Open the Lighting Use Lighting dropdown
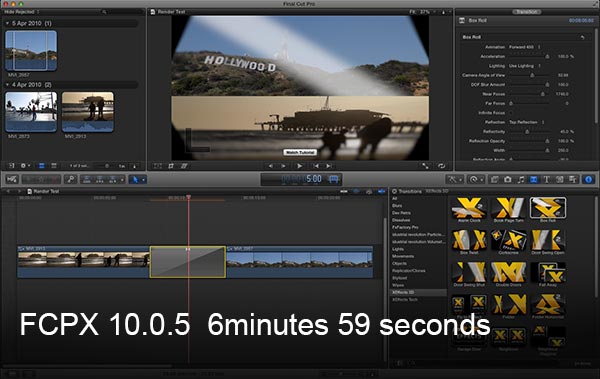Image resolution: width=600 pixels, height=379 pixels. pyautogui.click(x=524, y=65)
